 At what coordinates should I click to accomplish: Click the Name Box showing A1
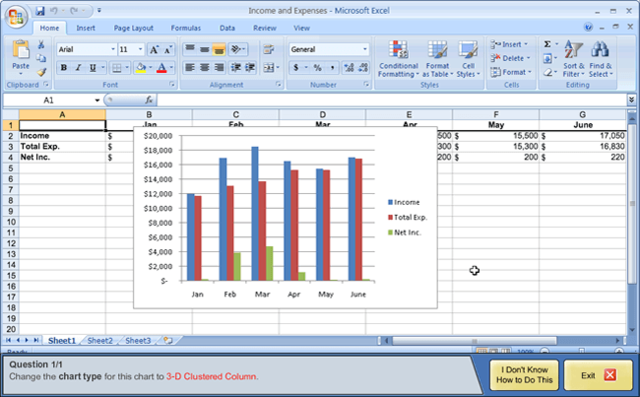[x=49, y=100]
